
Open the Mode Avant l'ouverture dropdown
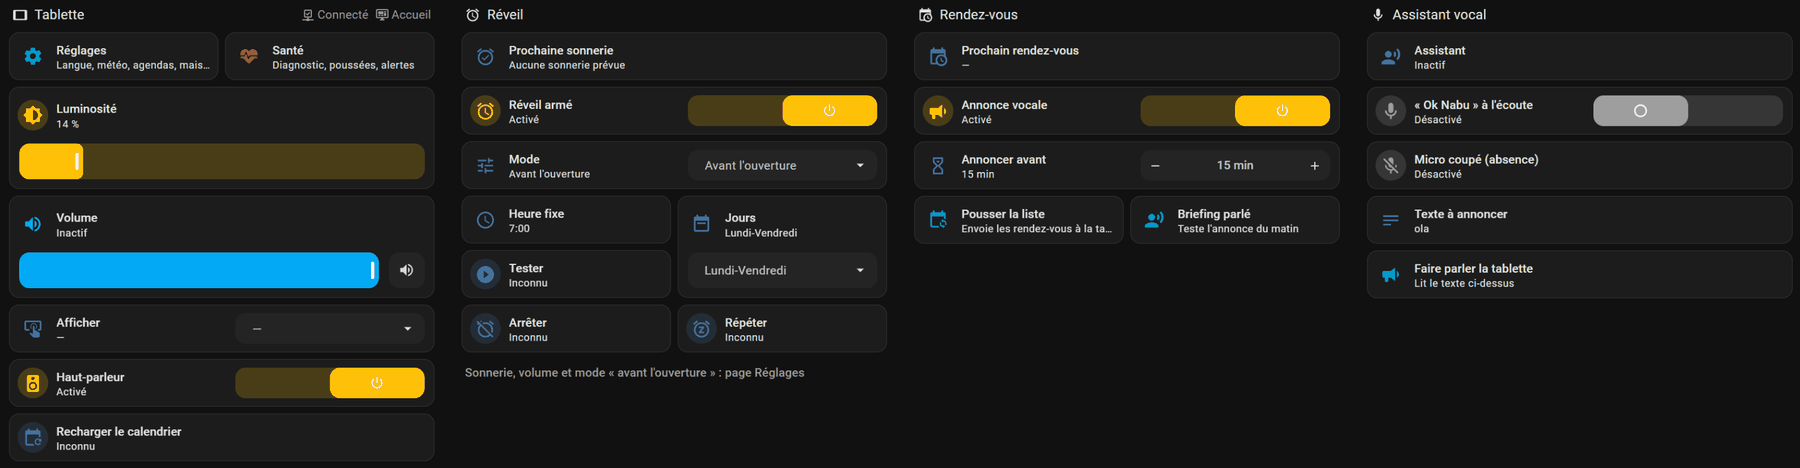(782, 166)
